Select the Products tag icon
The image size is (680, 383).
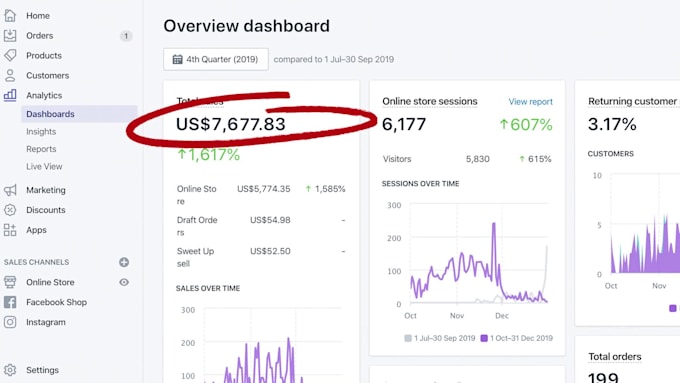coord(10,56)
